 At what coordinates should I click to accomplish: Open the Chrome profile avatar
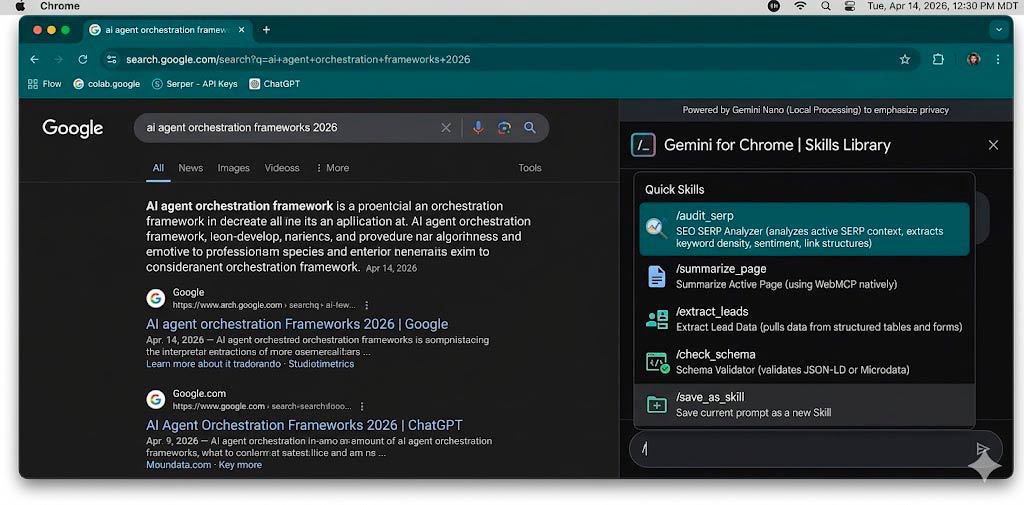[973, 59]
